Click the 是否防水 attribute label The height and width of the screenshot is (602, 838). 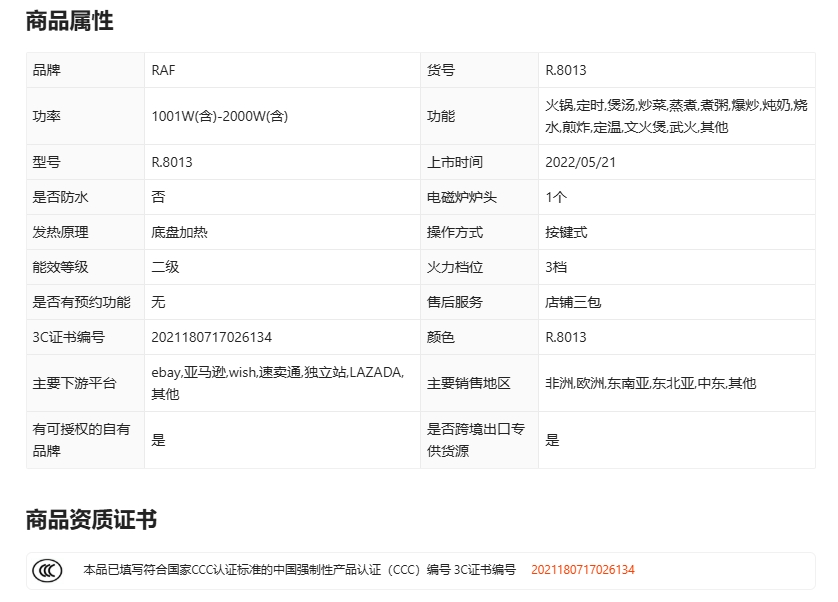pyautogui.click(x=61, y=197)
